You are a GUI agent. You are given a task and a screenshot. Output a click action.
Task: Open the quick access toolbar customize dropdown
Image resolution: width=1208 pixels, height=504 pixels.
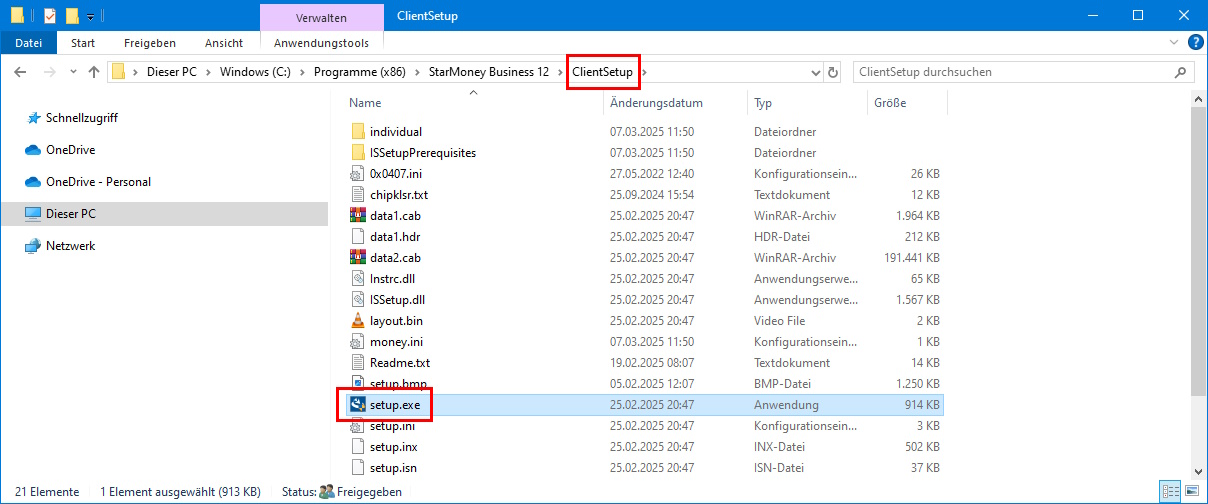pos(91,17)
